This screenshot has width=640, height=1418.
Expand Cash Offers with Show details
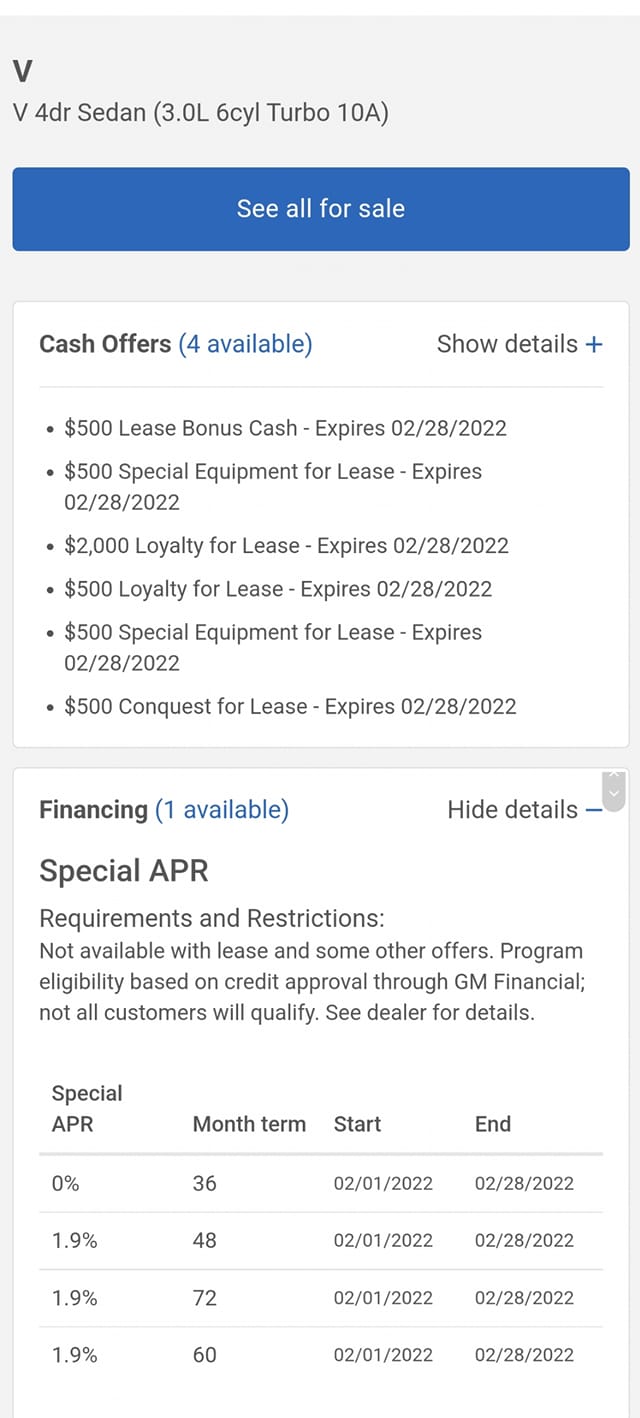pyautogui.click(x=508, y=344)
